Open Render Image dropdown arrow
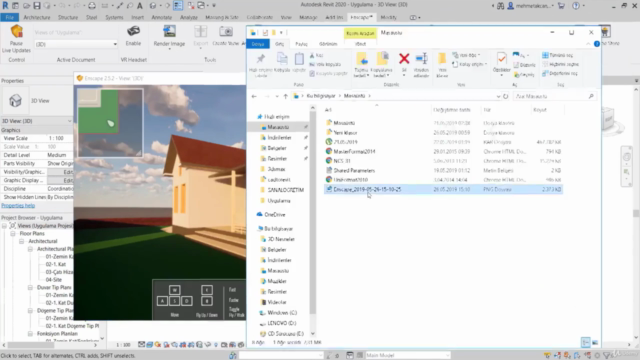 [169, 49]
